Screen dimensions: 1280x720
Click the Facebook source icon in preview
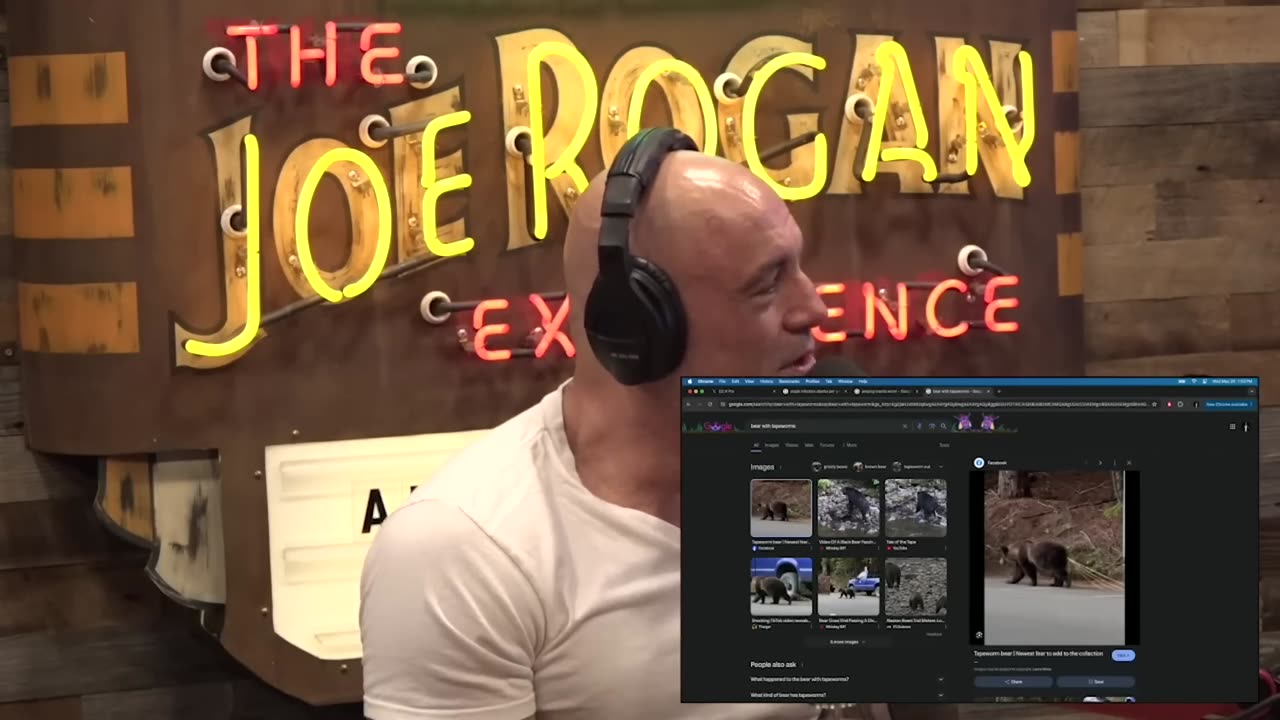[979, 463]
